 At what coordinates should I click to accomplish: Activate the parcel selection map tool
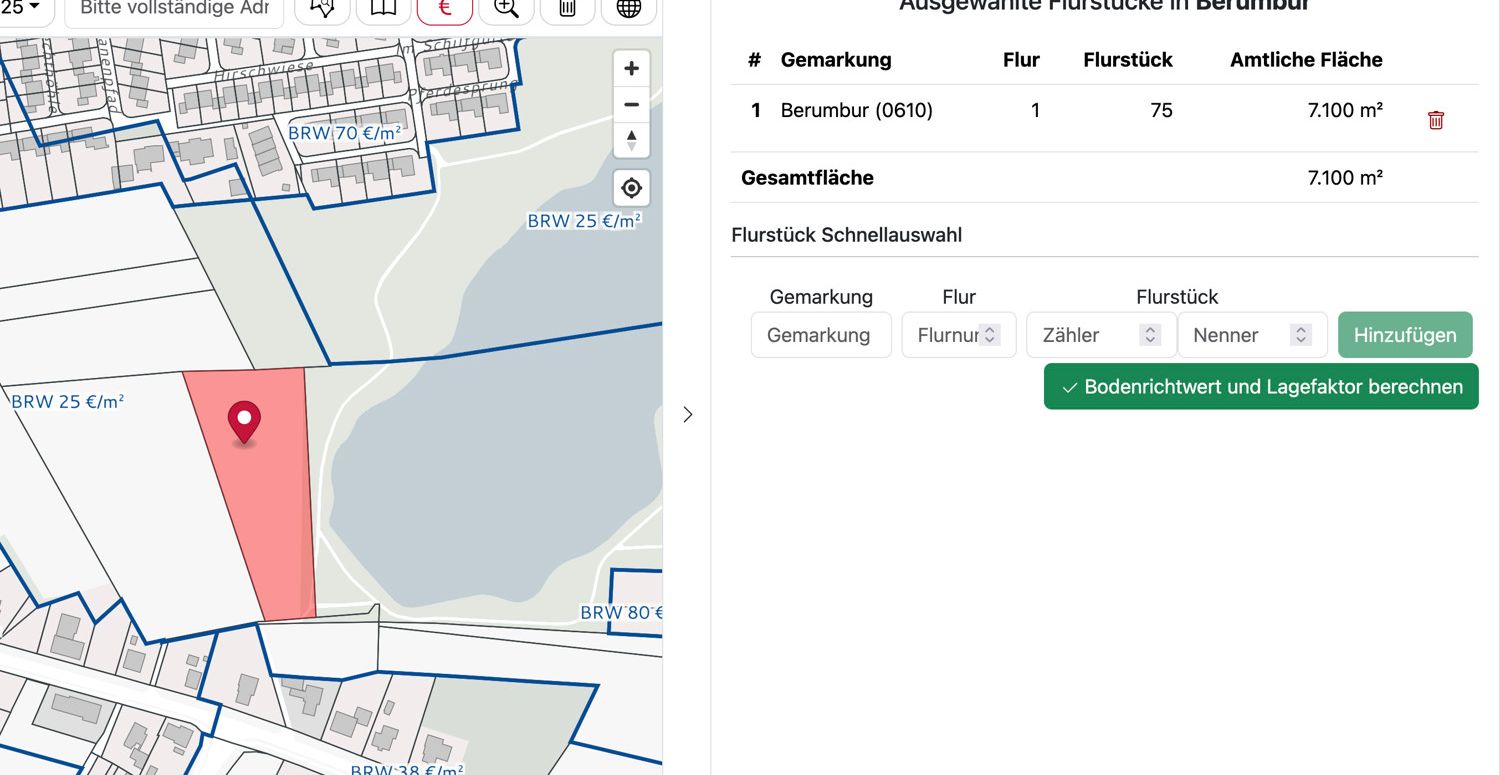(x=322, y=8)
